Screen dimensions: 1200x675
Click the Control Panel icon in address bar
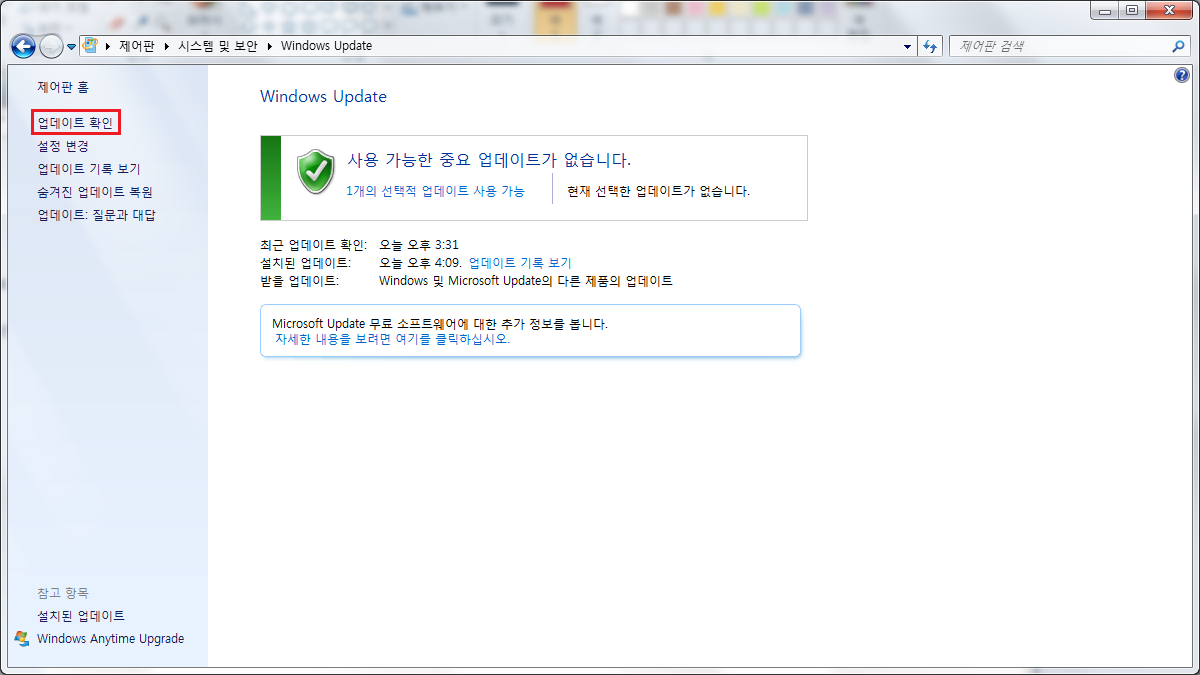[90, 46]
